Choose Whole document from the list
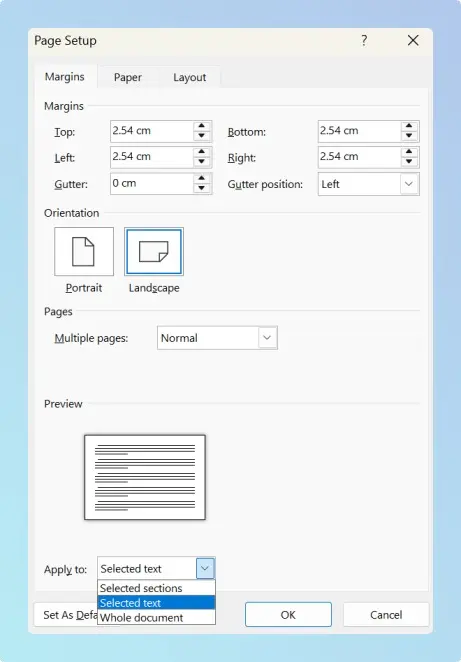This screenshot has width=461, height=662. [156, 617]
